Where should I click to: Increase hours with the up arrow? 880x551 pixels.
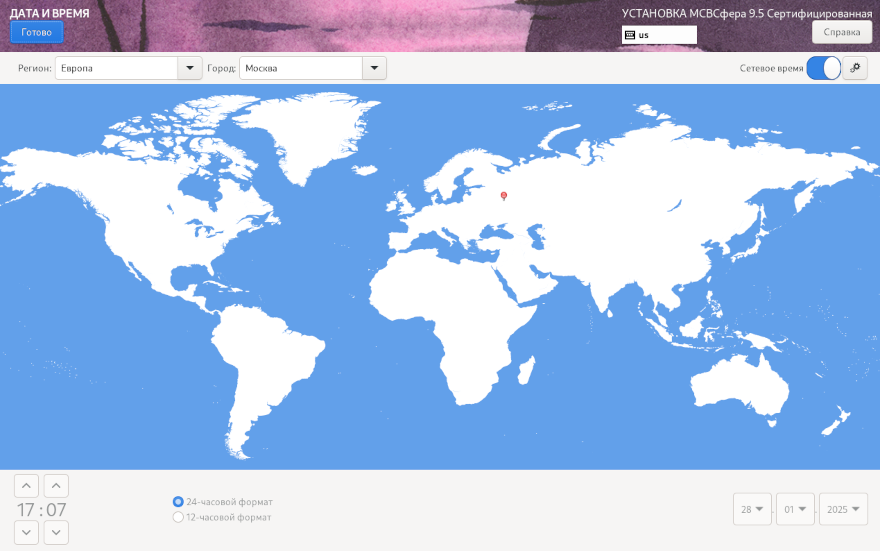point(27,486)
